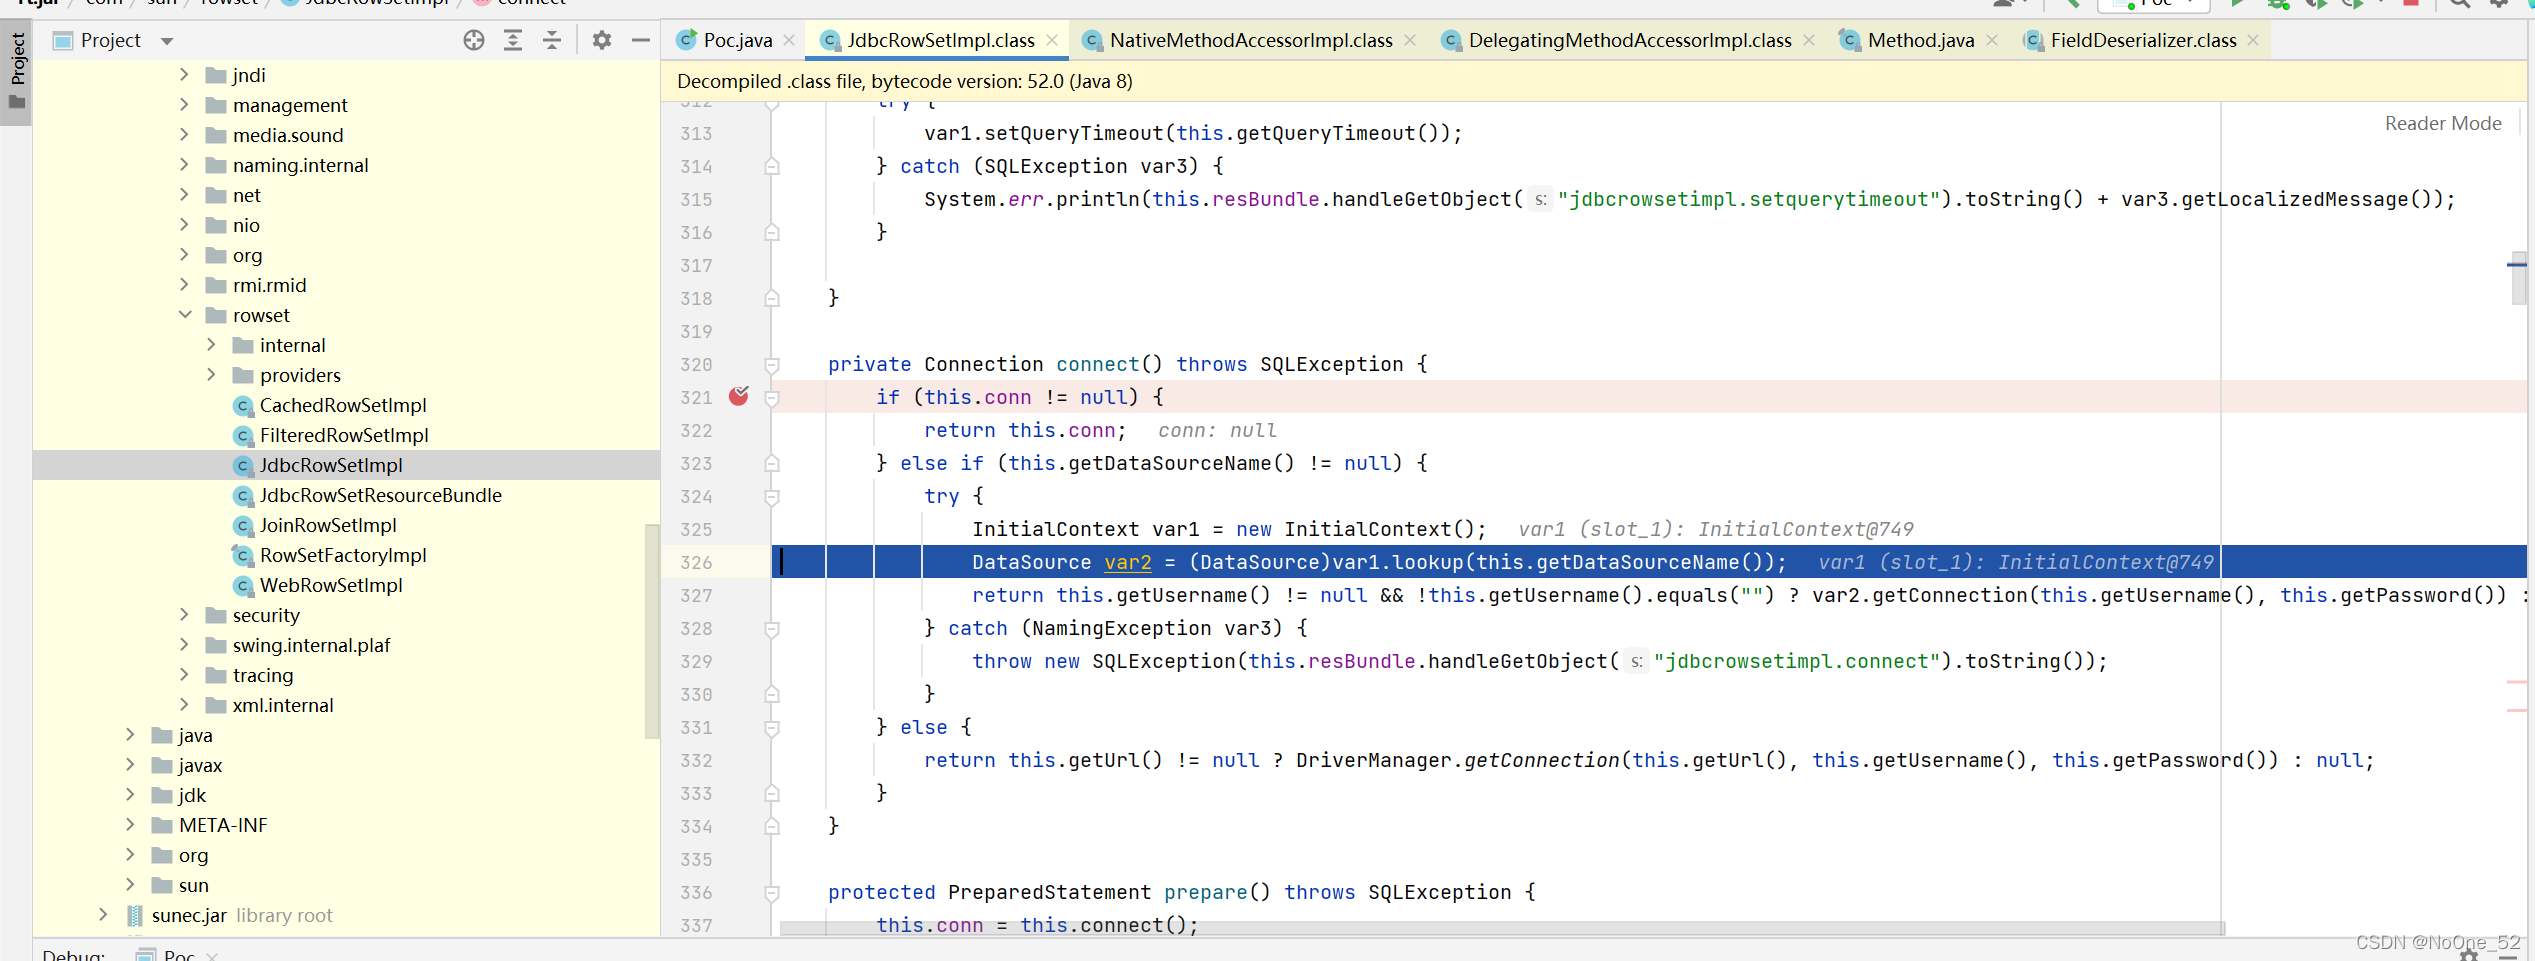Click line number 326 in gutter
This screenshot has width=2535, height=961.
696,562
